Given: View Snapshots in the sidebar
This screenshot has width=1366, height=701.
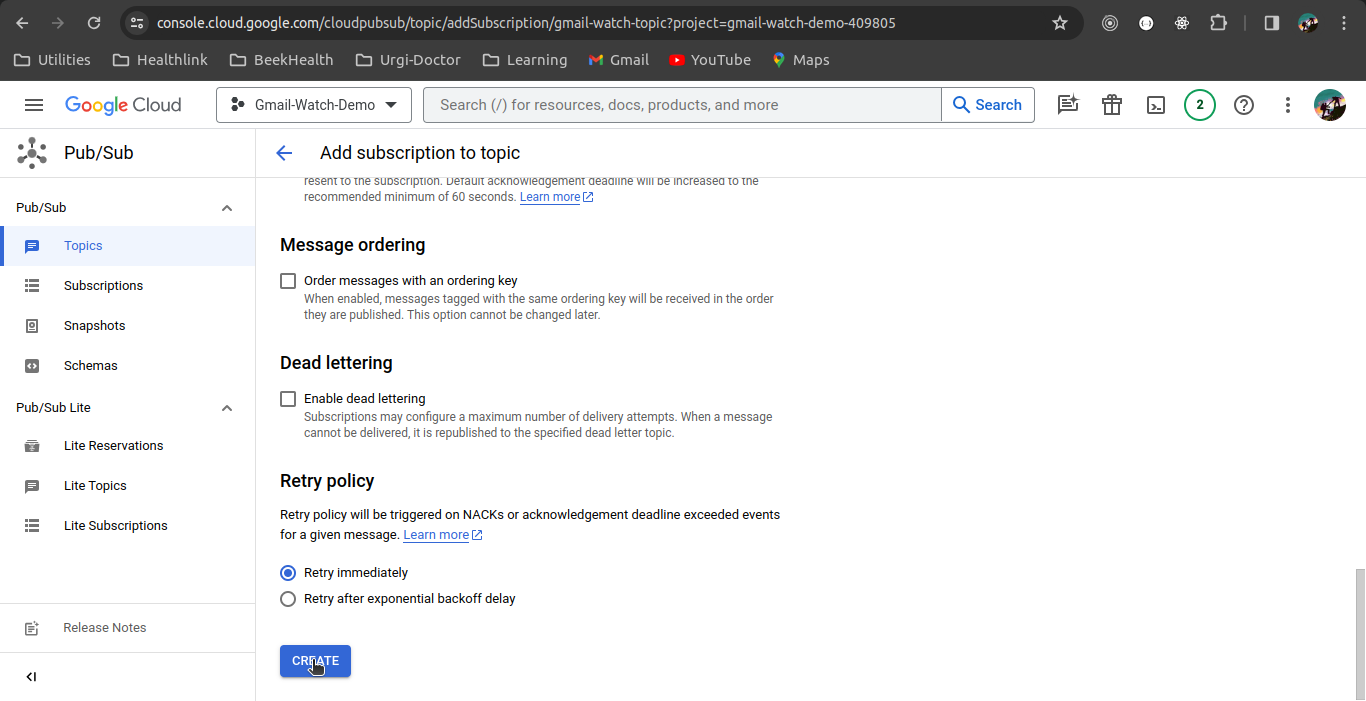Looking at the screenshot, I should [94, 325].
